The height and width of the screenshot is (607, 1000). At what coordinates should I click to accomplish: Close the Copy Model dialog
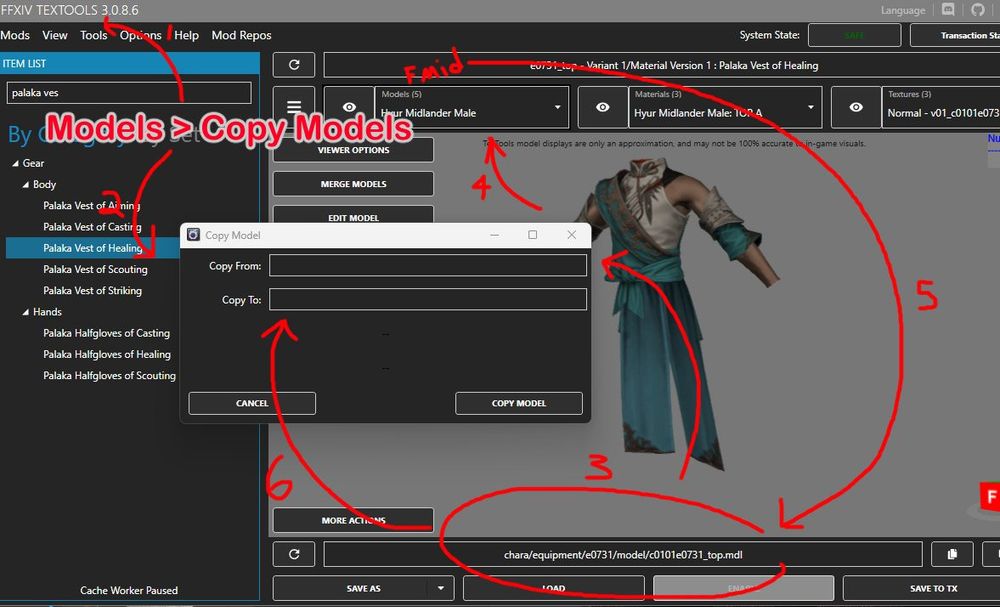[x=571, y=235]
